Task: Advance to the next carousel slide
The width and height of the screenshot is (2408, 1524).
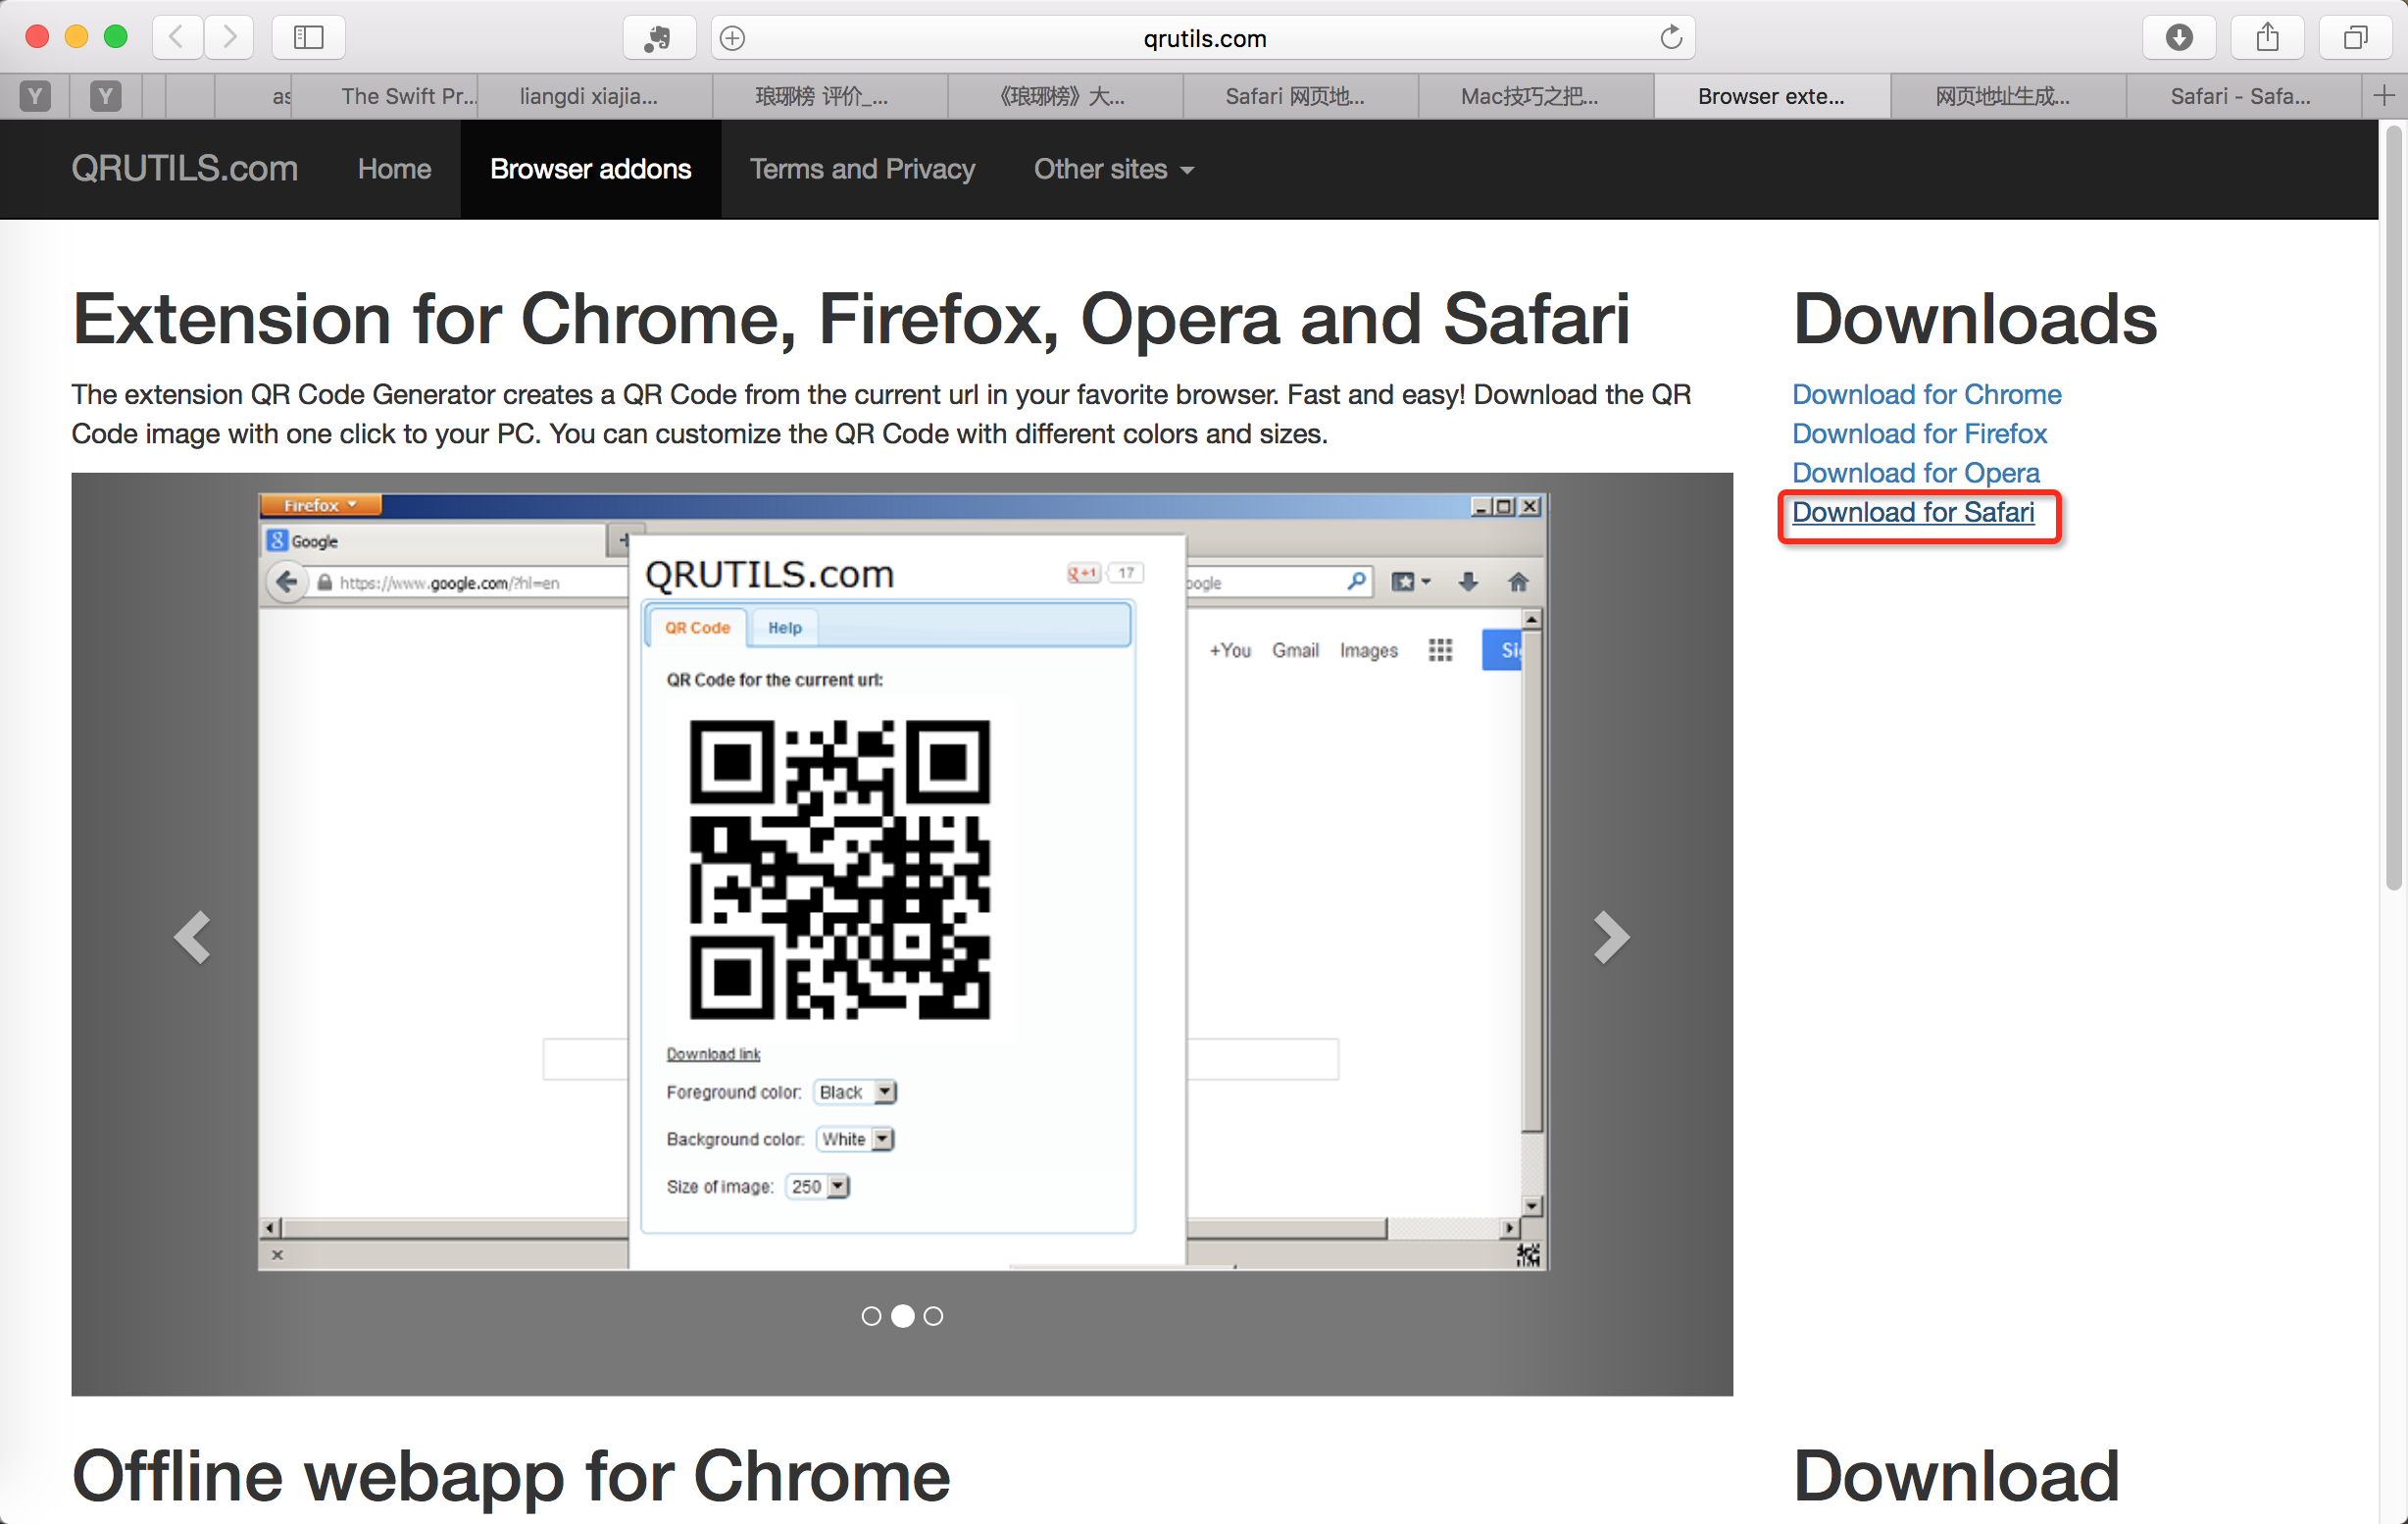Action: point(1610,937)
